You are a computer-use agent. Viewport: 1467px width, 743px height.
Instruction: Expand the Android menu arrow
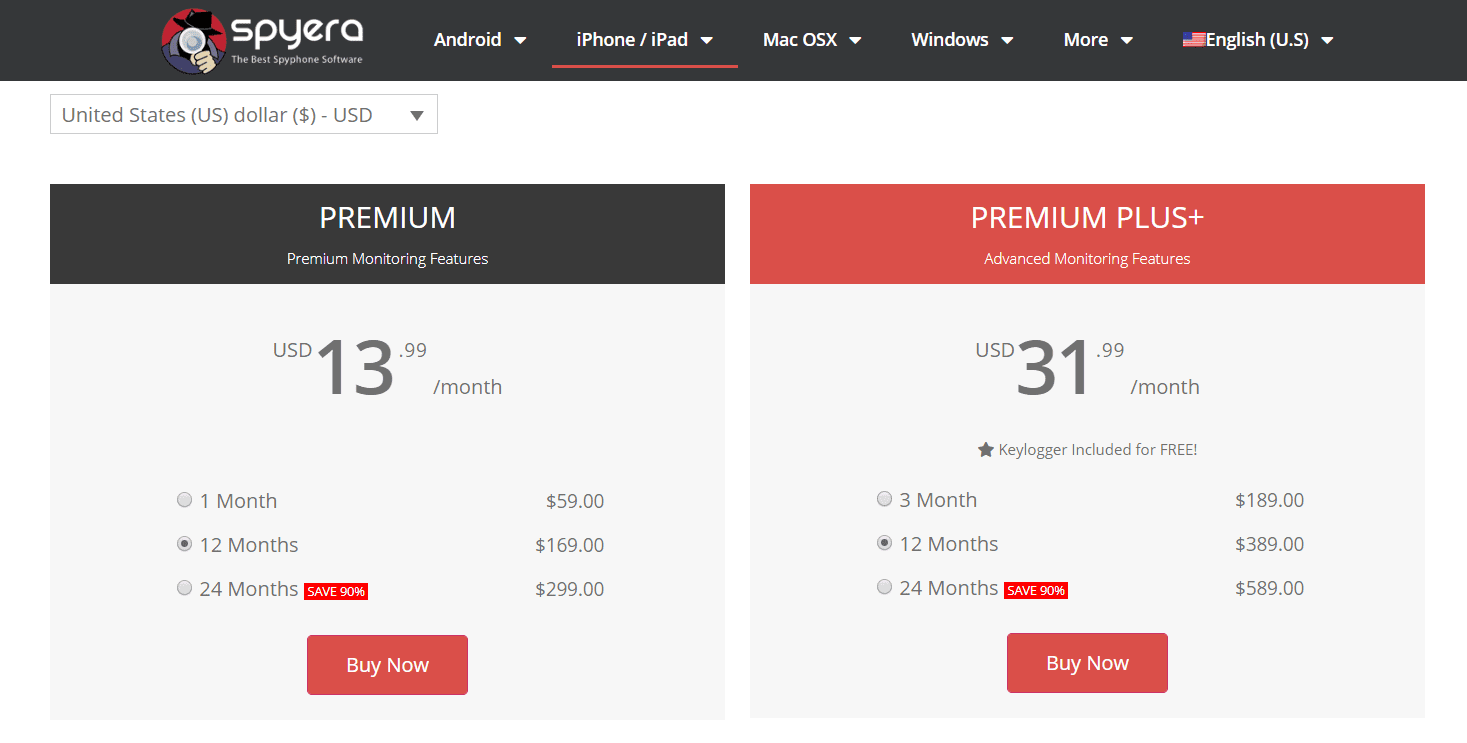pyautogui.click(x=520, y=41)
